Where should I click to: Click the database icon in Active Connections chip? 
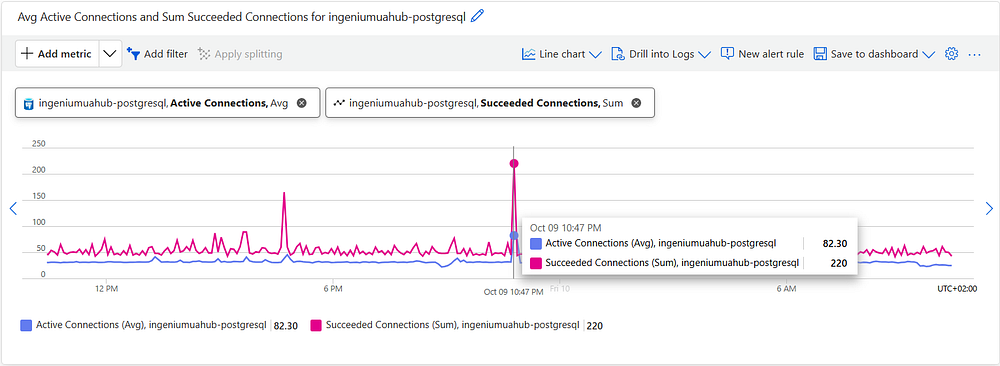(x=28, y=103)
